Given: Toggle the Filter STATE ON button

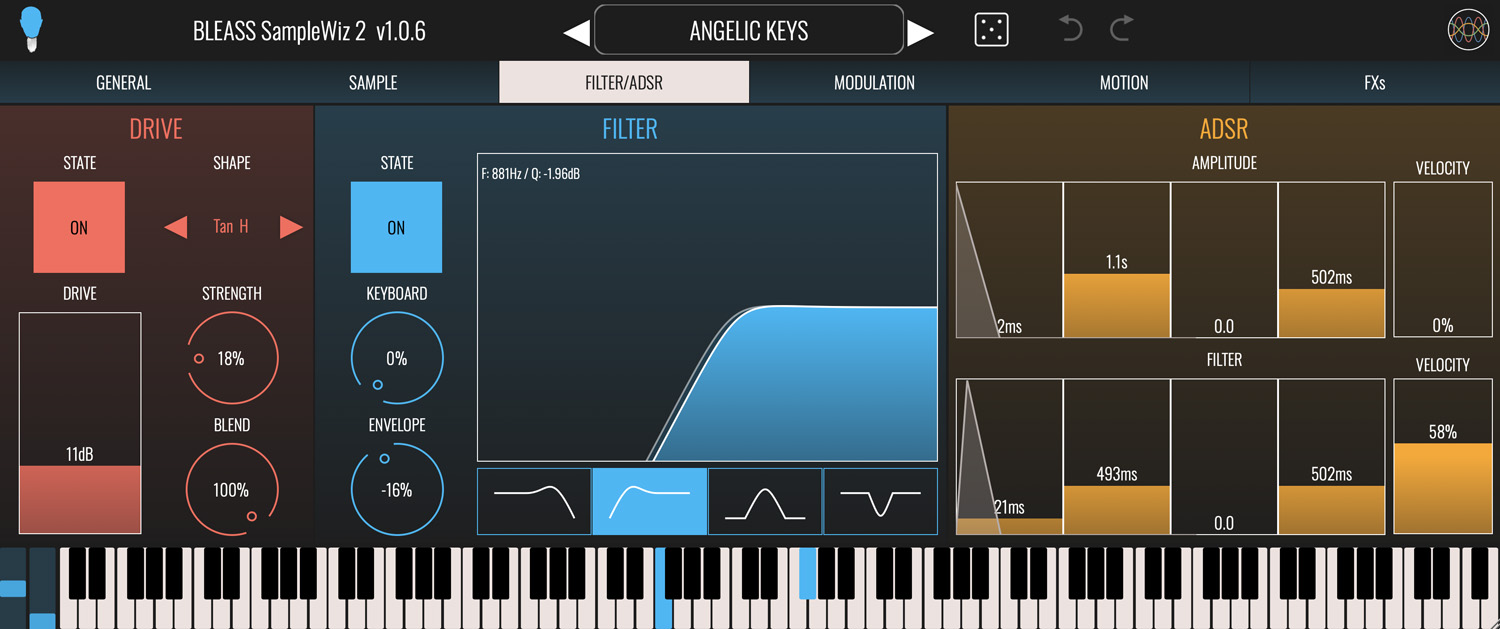Looking at the screenshot, I should click(x=396, y=227).
